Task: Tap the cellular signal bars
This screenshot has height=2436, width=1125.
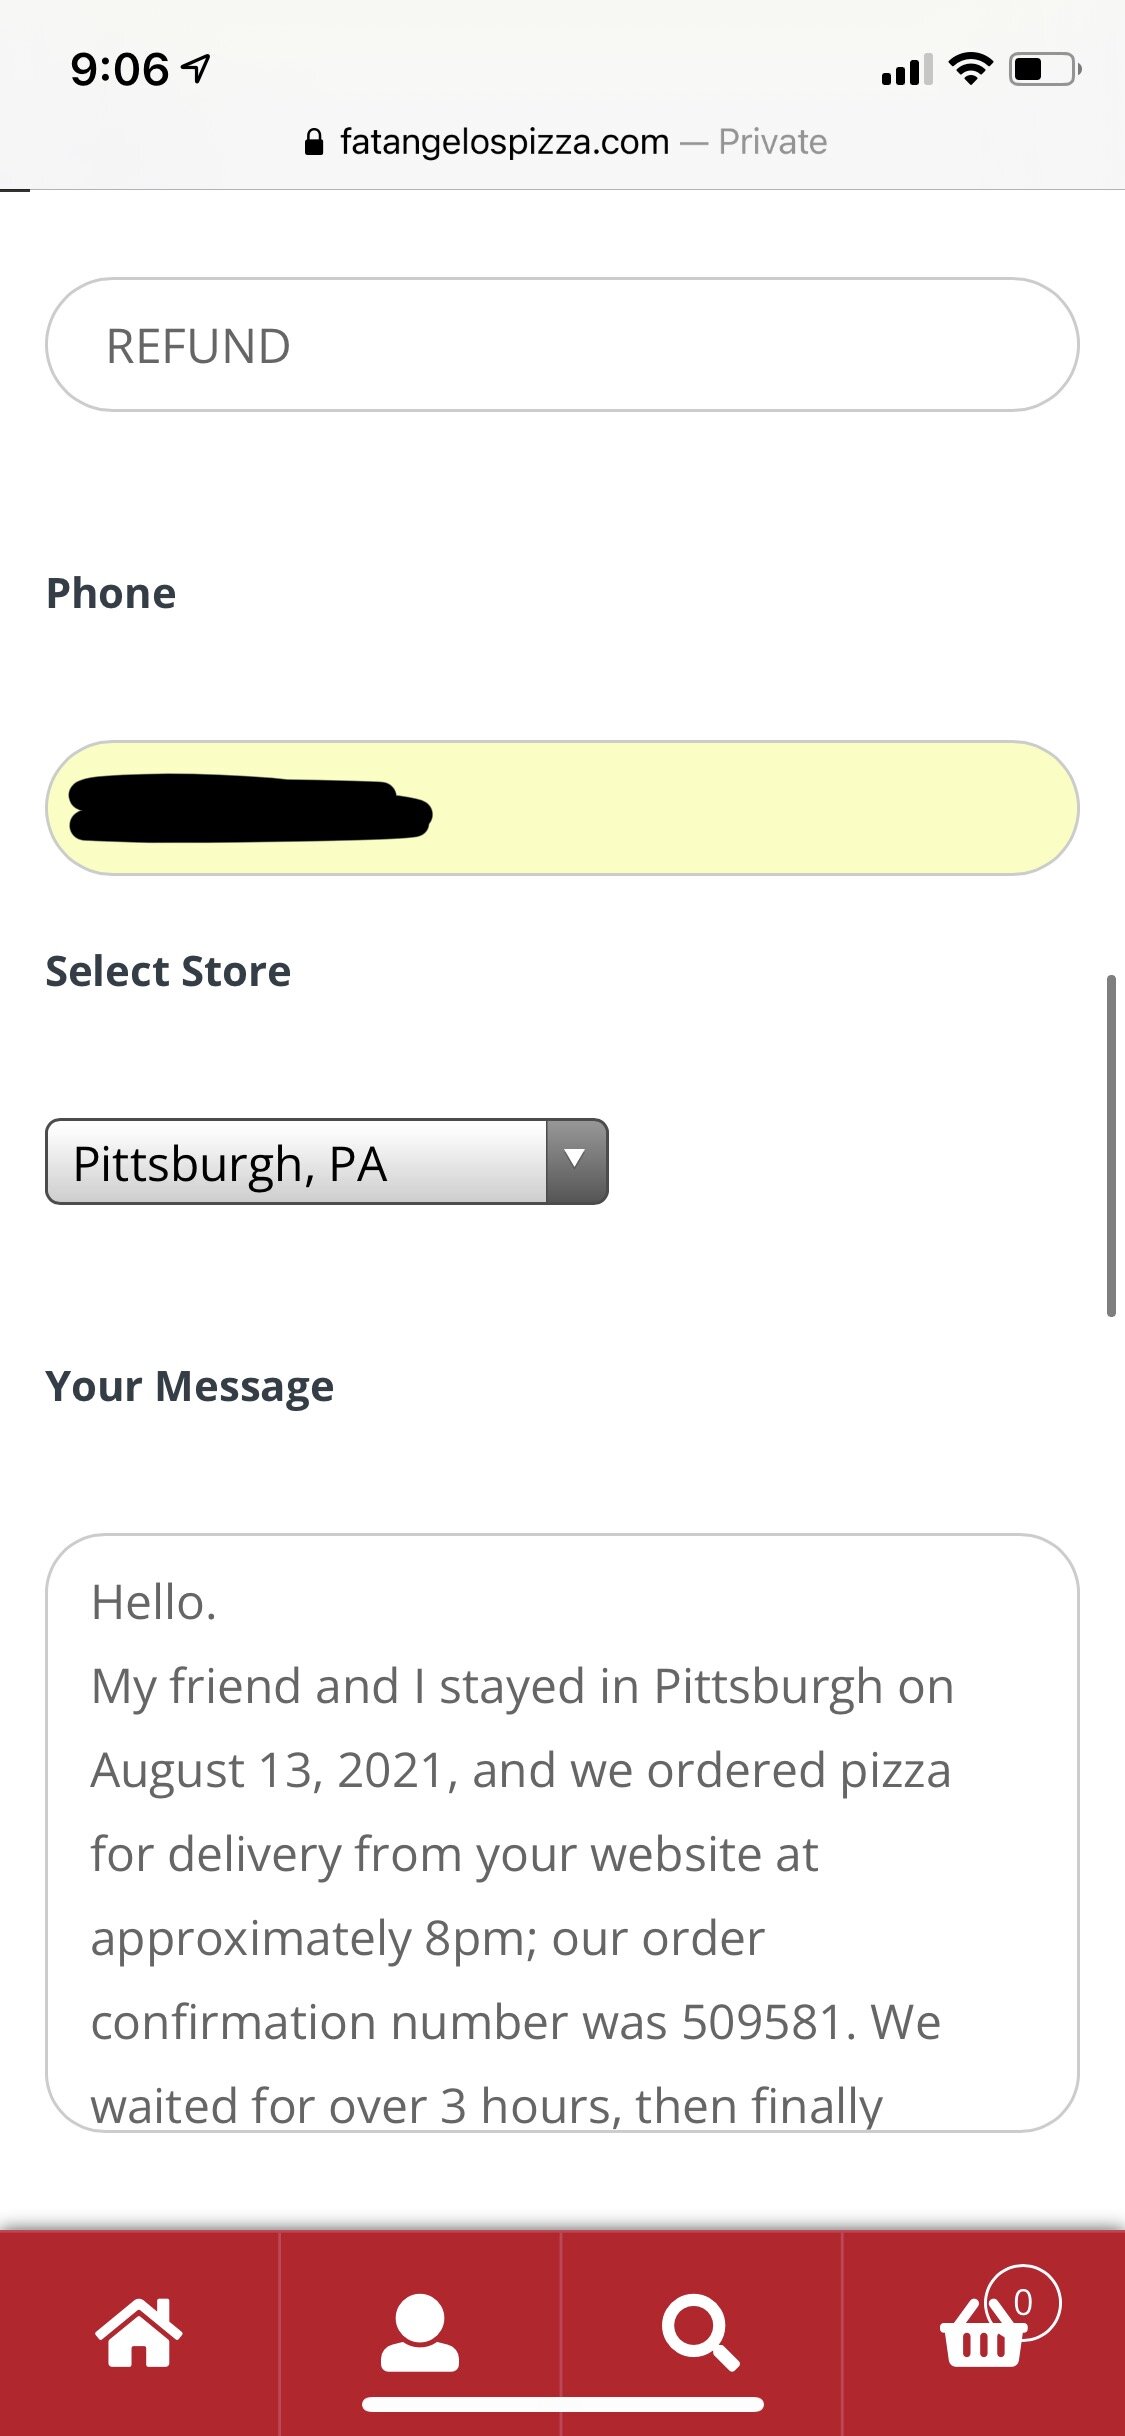Action: tap(906, 70)
